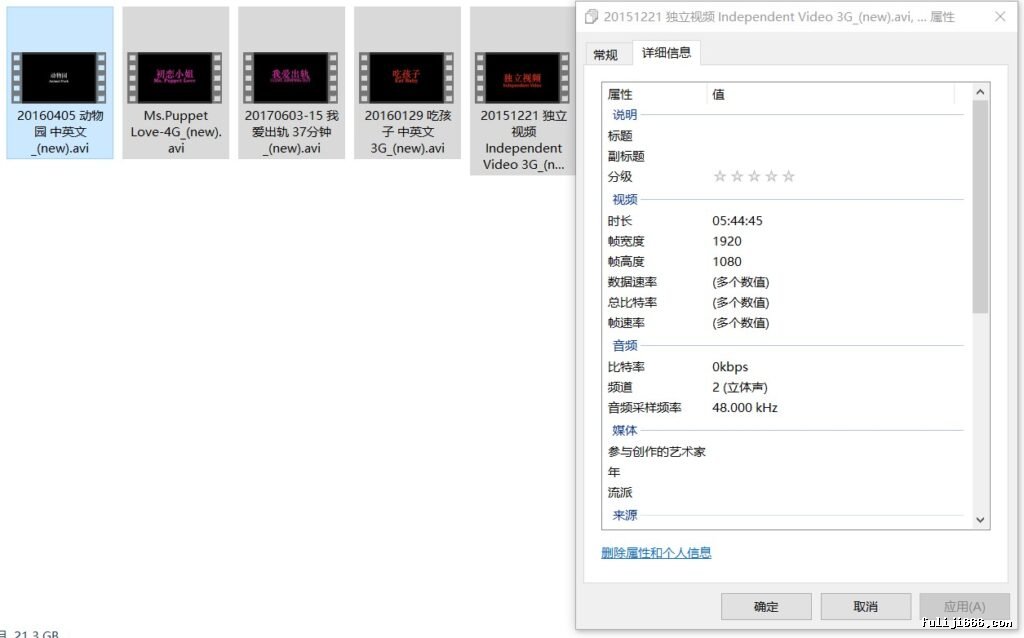
Task: Select the 20160129 吃孩子 video thumbnail
Action: click(x=406, y=78)
